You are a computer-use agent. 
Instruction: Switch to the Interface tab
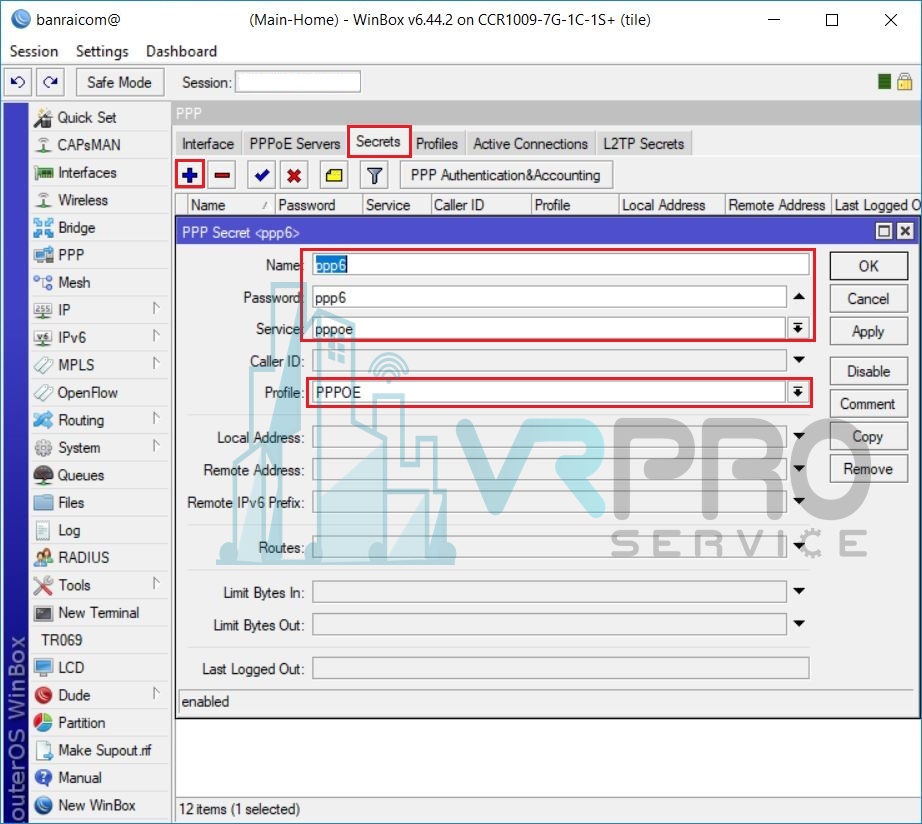click(208, 144)
